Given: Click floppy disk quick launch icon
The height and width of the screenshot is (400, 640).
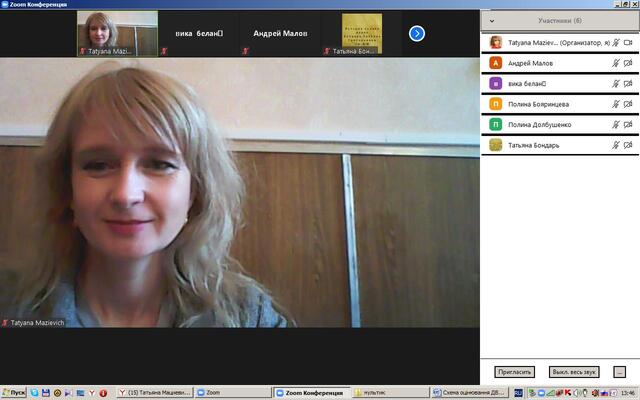Looking at the screenshot, I should [46, 393].
